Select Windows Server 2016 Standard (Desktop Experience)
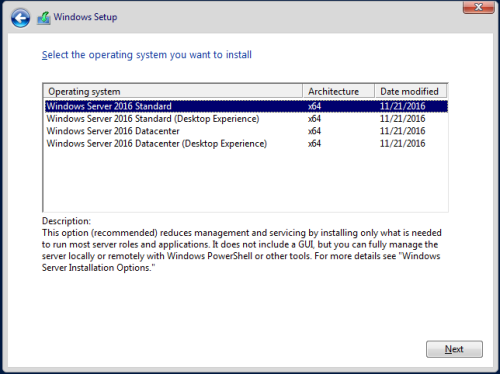Screen dimensions: 500x374 (x=246, y=119)
